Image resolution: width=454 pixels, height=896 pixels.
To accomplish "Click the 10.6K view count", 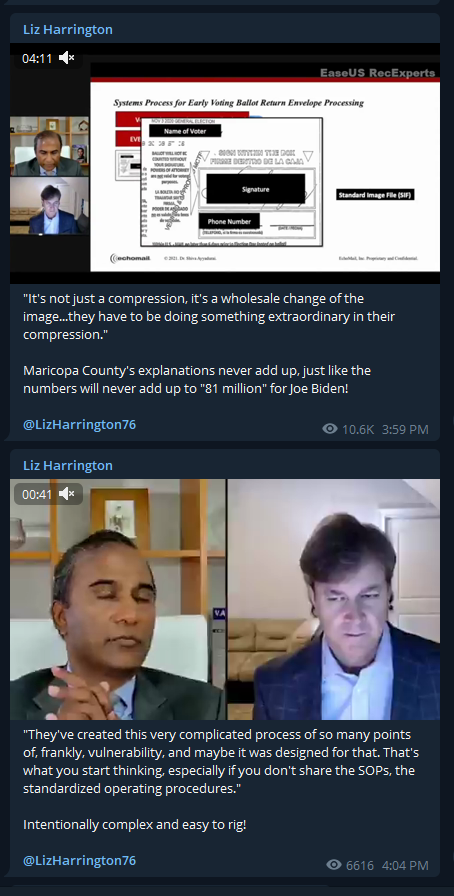I will [x=358, y=429].
